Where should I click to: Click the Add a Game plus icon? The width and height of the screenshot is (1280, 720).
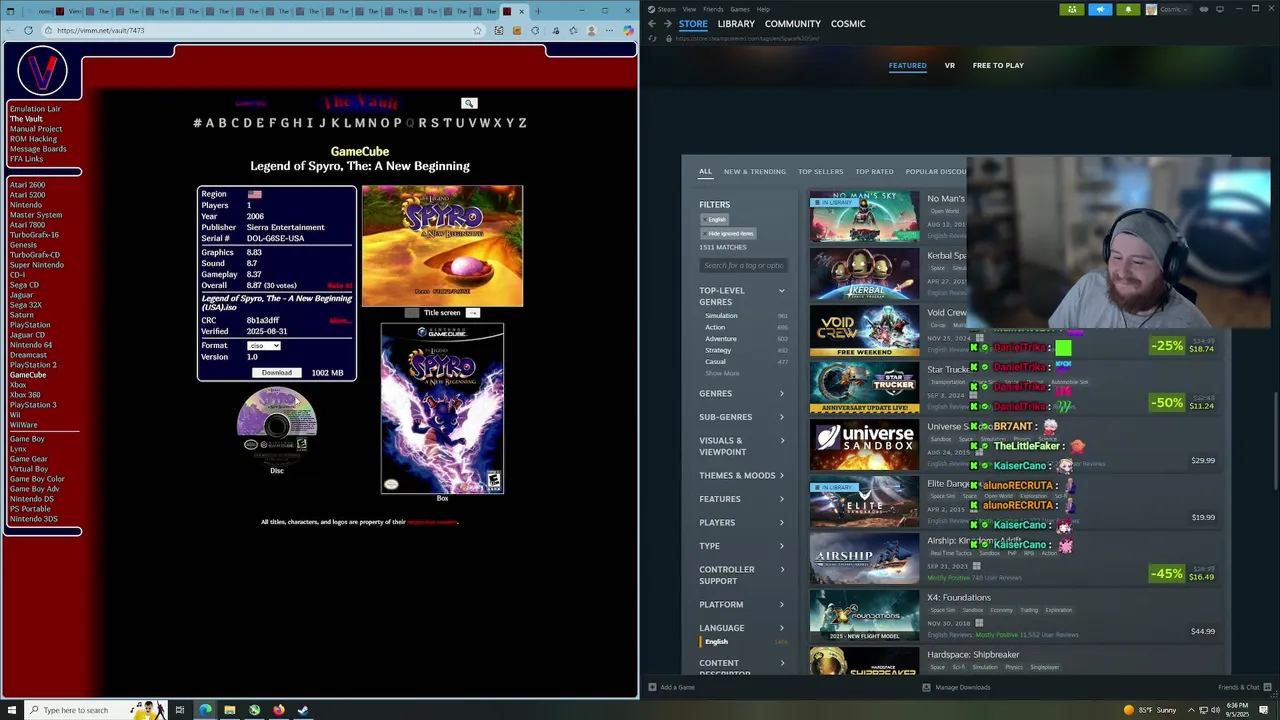(652, 687)
